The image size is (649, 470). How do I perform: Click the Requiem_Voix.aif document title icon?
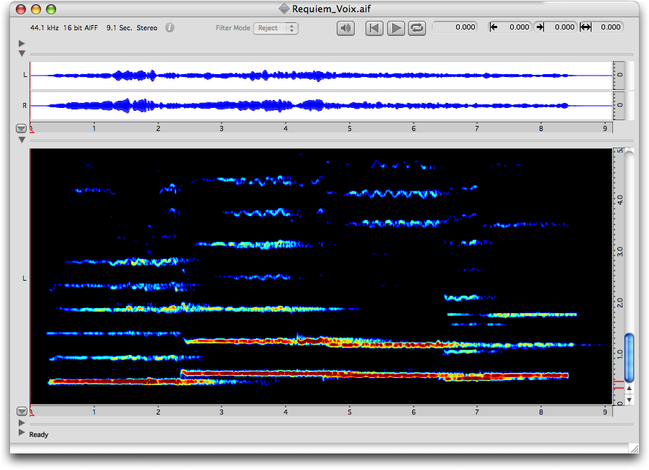coord(284,8)
